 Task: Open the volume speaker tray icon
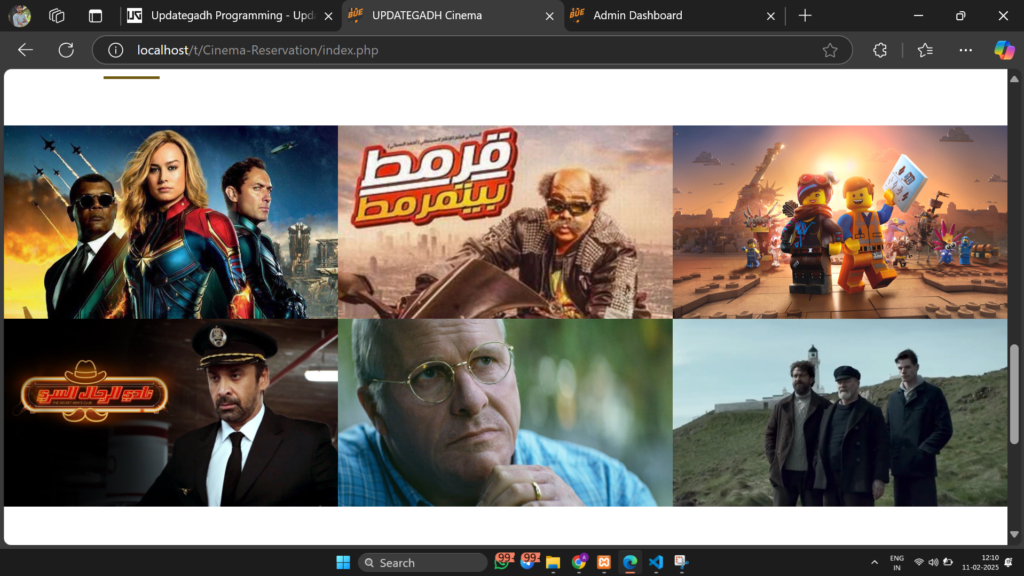pyautogui.click(x=933, y=562)
